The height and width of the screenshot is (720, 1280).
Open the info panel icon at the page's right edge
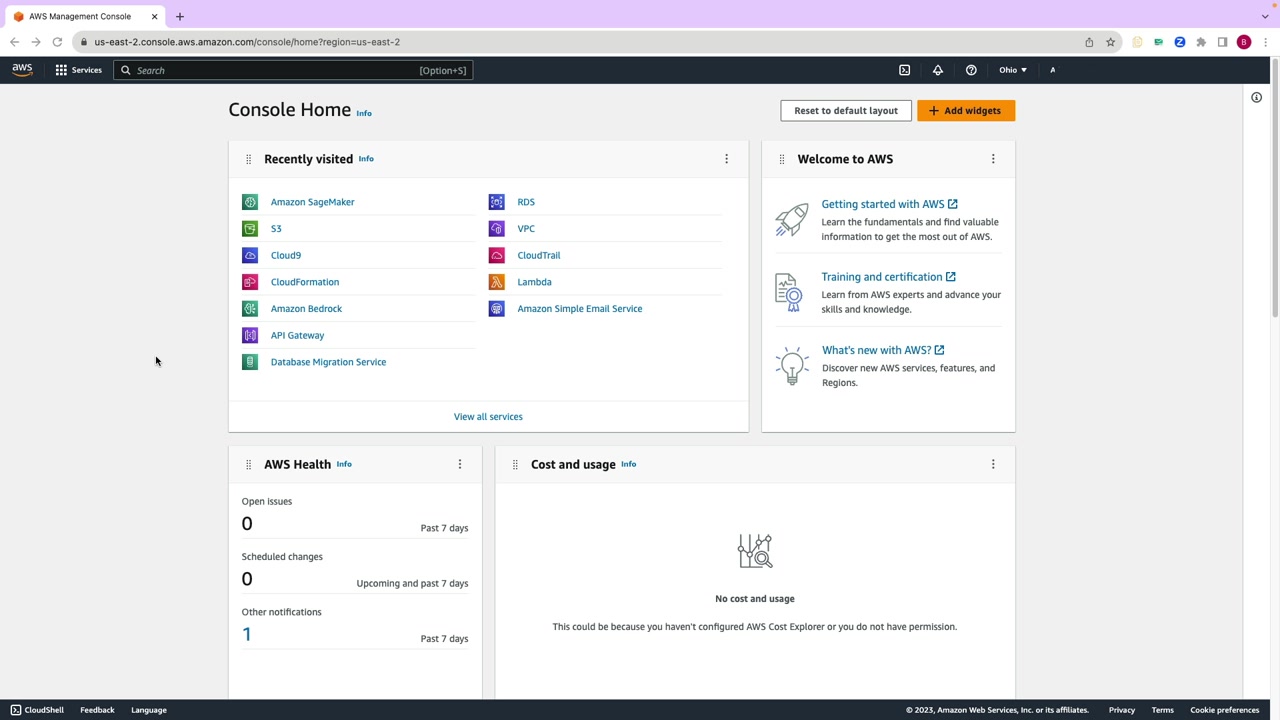click(1257, 98)
